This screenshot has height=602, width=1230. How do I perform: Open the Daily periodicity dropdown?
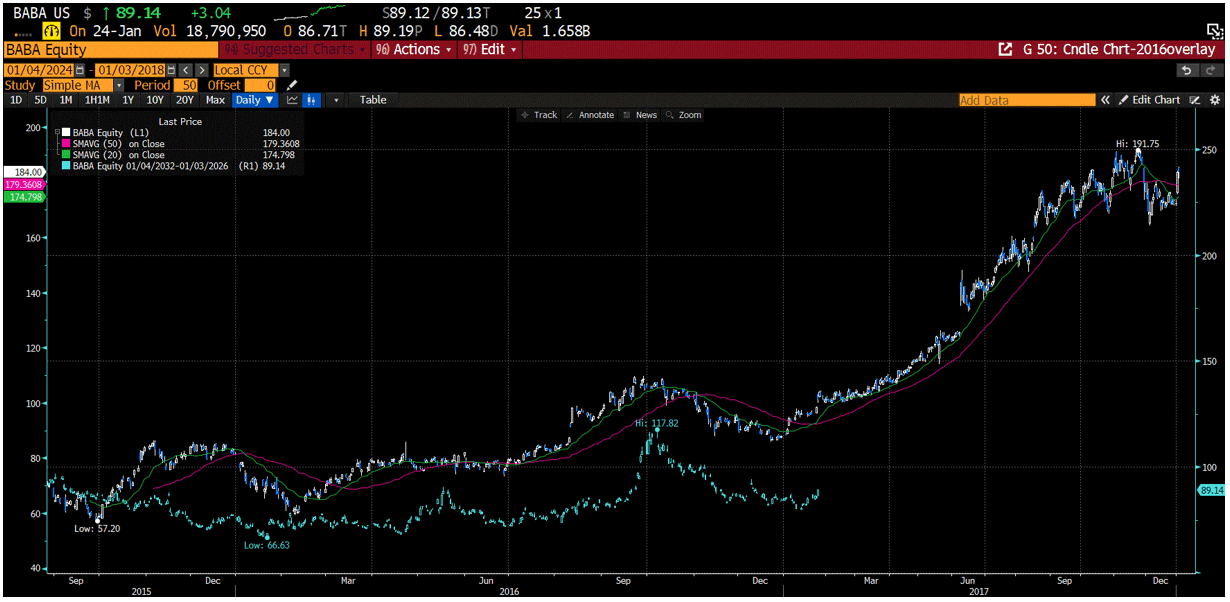click(254, 100)
